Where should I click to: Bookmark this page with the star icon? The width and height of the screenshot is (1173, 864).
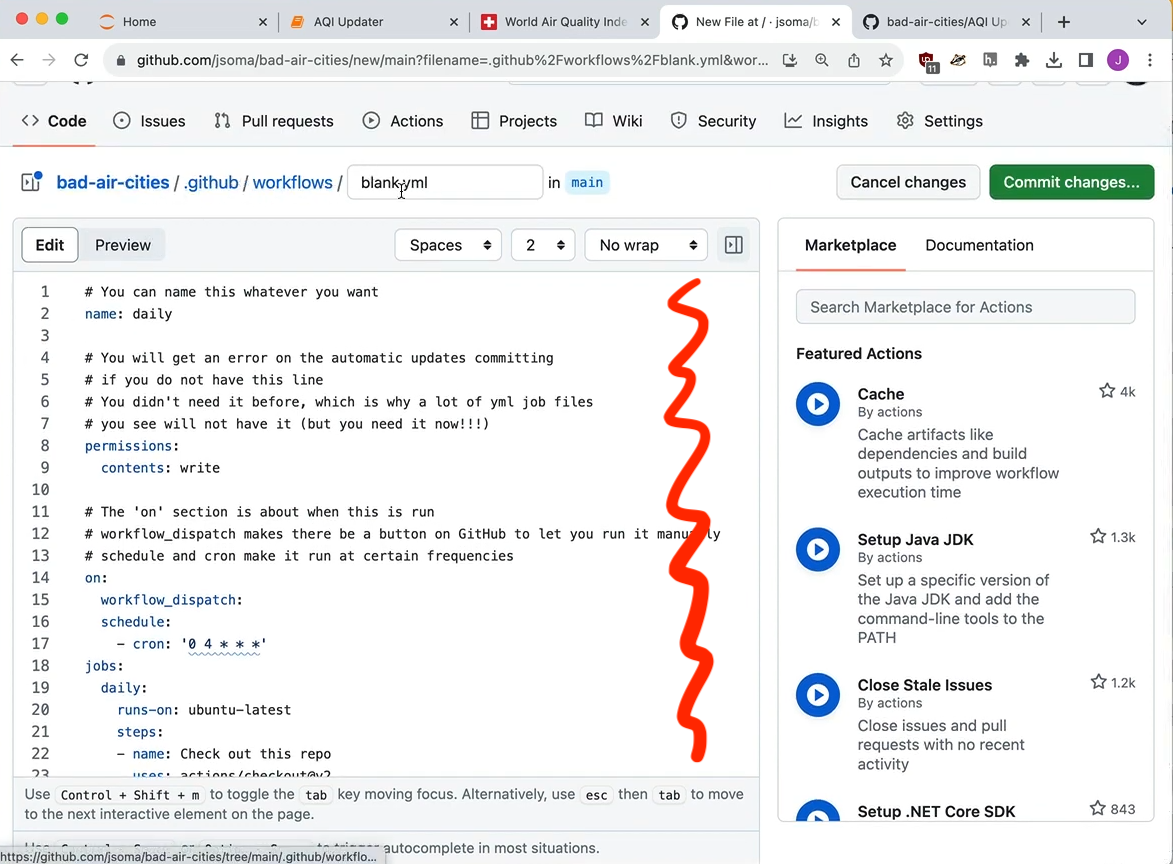pyautogui.click(x=886, y=61)
